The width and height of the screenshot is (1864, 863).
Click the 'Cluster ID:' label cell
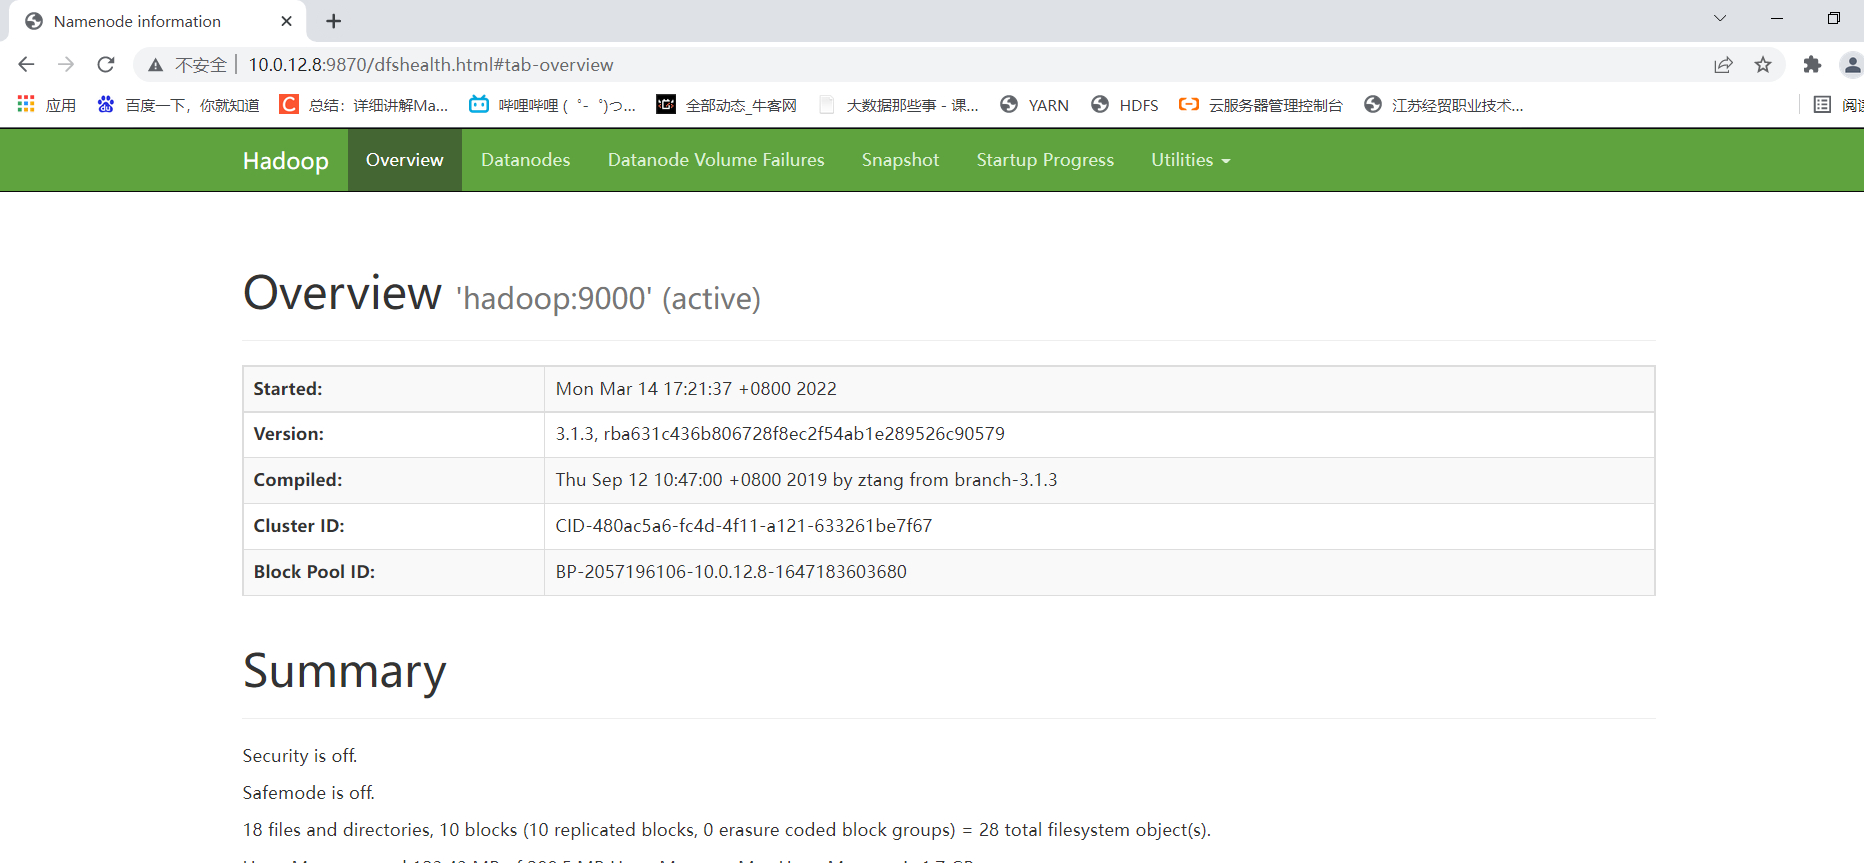pos(394,526)
